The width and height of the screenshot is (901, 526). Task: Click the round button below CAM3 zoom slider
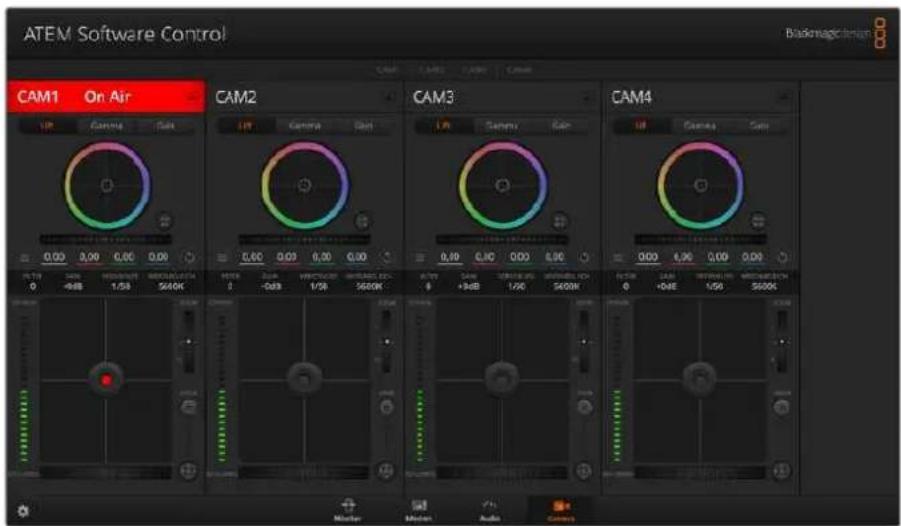584,407
